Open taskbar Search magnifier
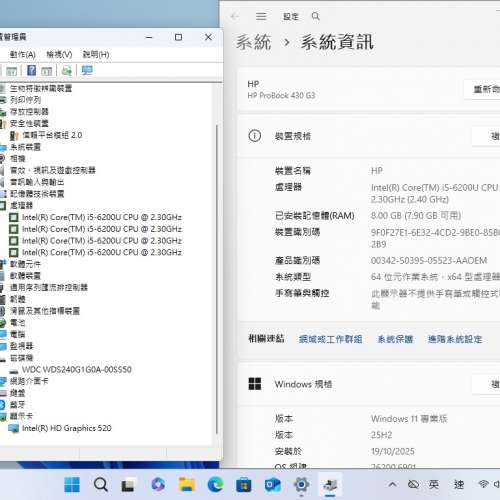 pyautogui.click(x=101, y=485)
